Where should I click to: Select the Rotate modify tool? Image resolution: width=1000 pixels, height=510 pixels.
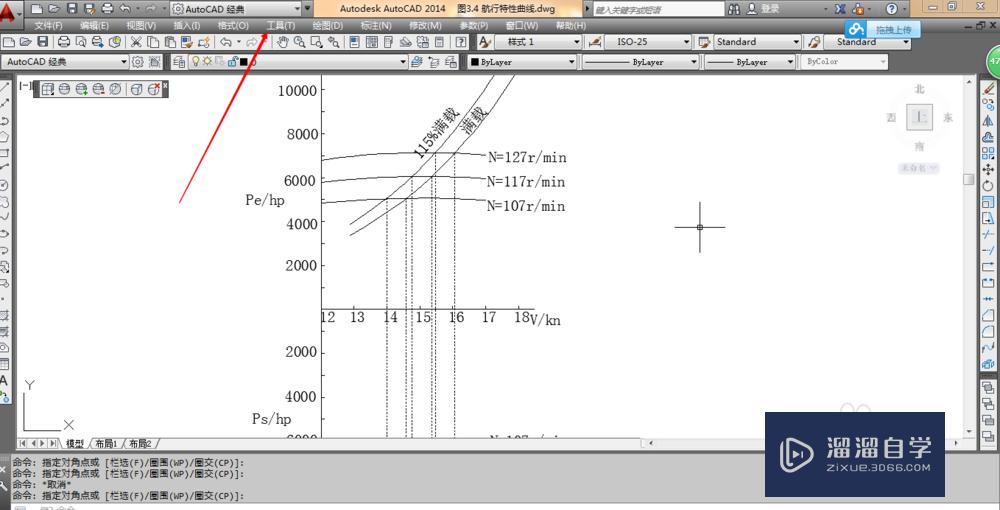[x=989, y=186]
